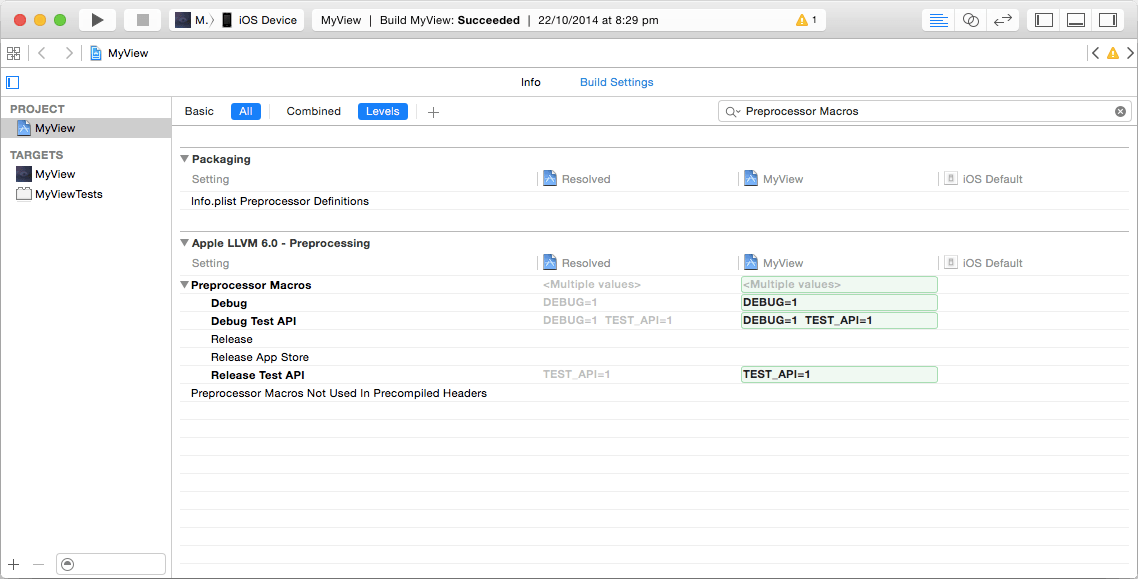Switch to the Info tab
1138x579 pixels.
531,83
